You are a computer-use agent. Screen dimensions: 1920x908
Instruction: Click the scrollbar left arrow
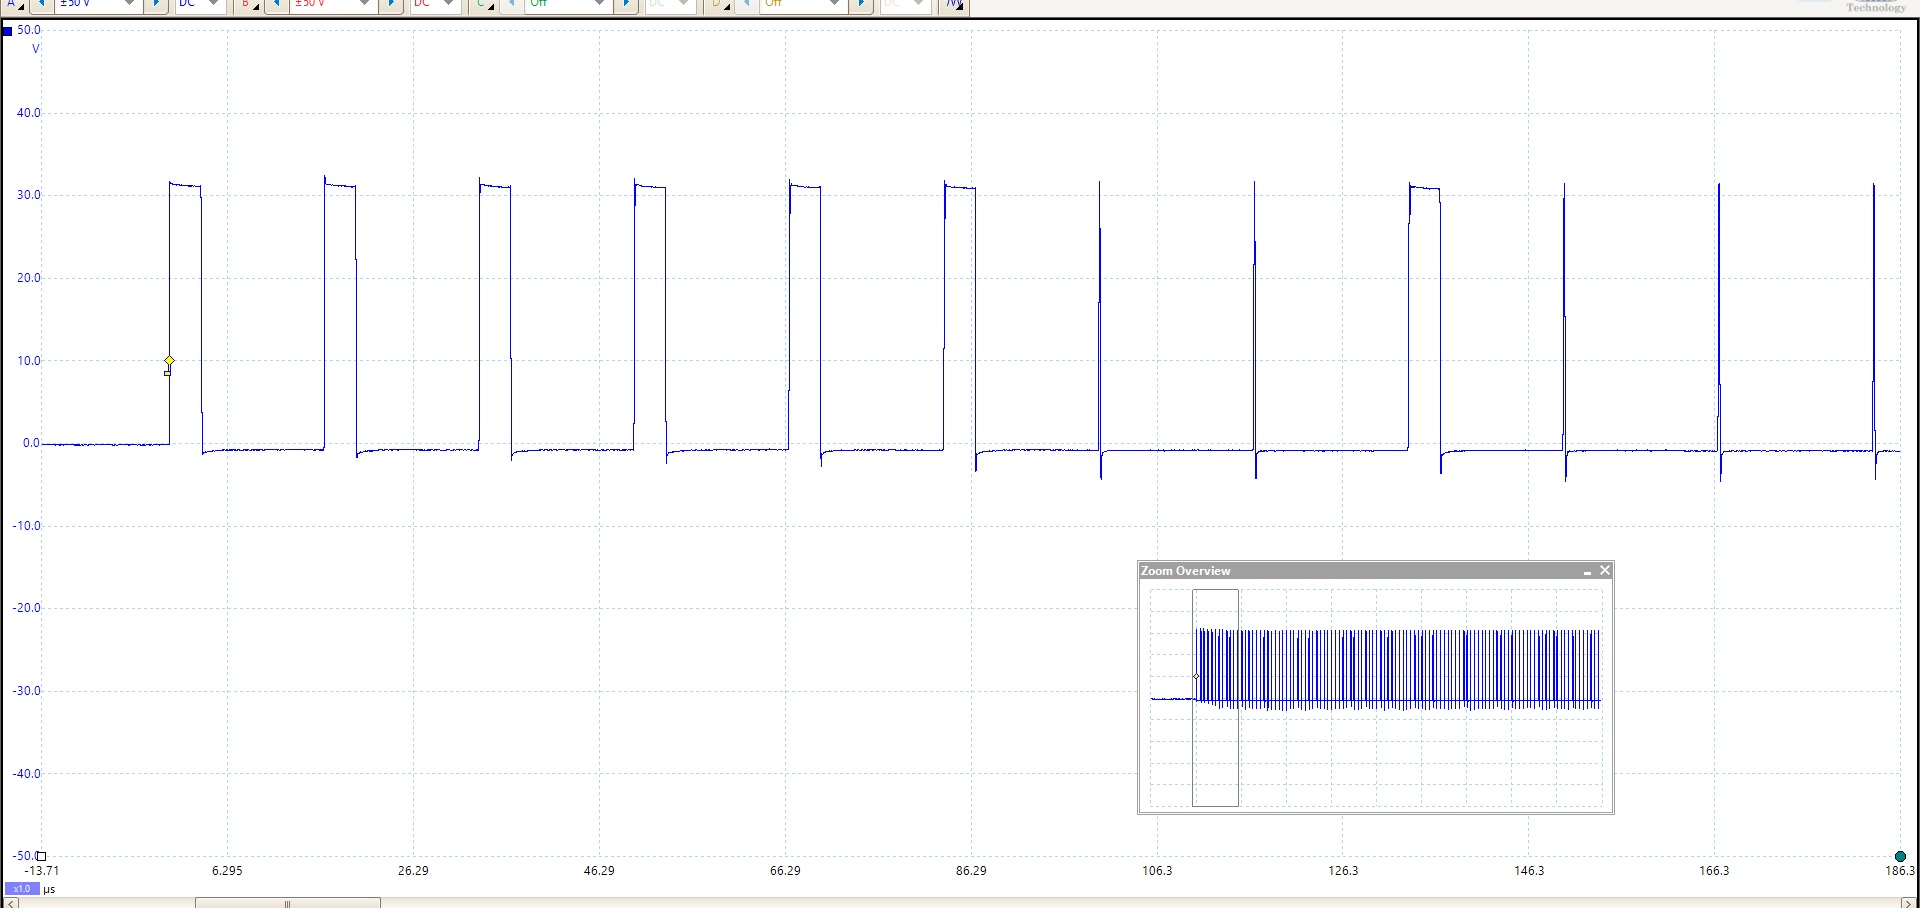11,903
